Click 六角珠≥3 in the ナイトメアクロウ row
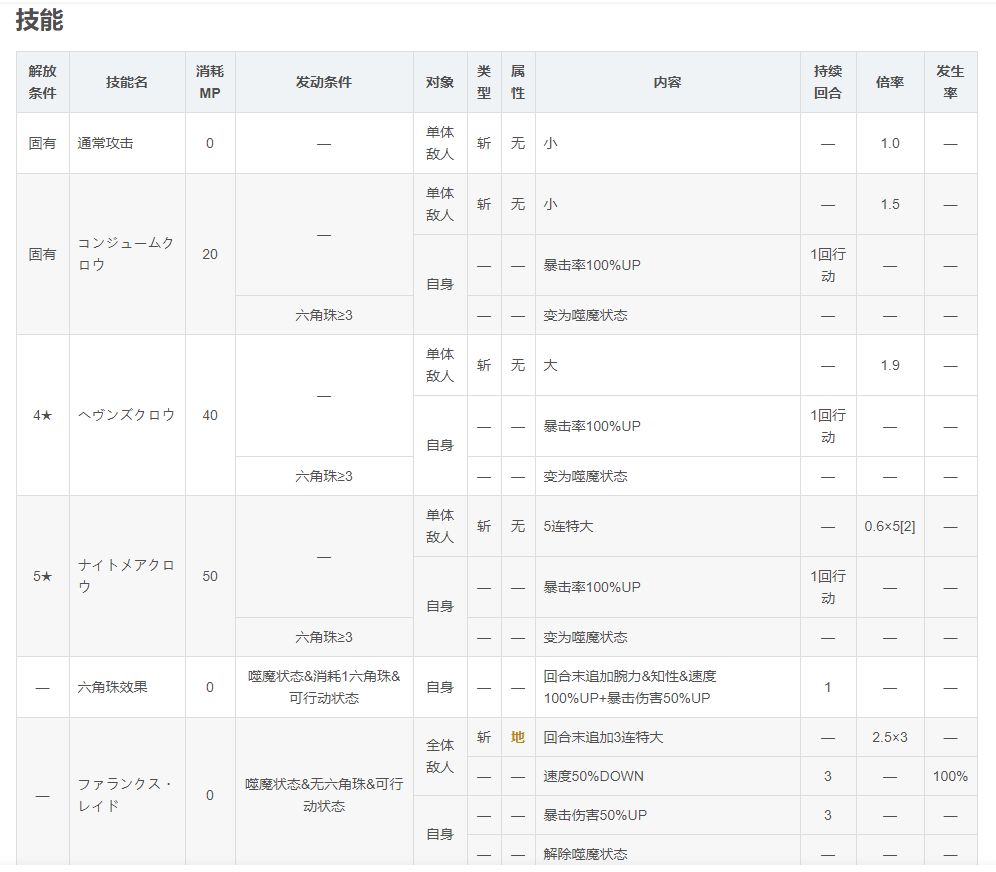 coord(324,637)
